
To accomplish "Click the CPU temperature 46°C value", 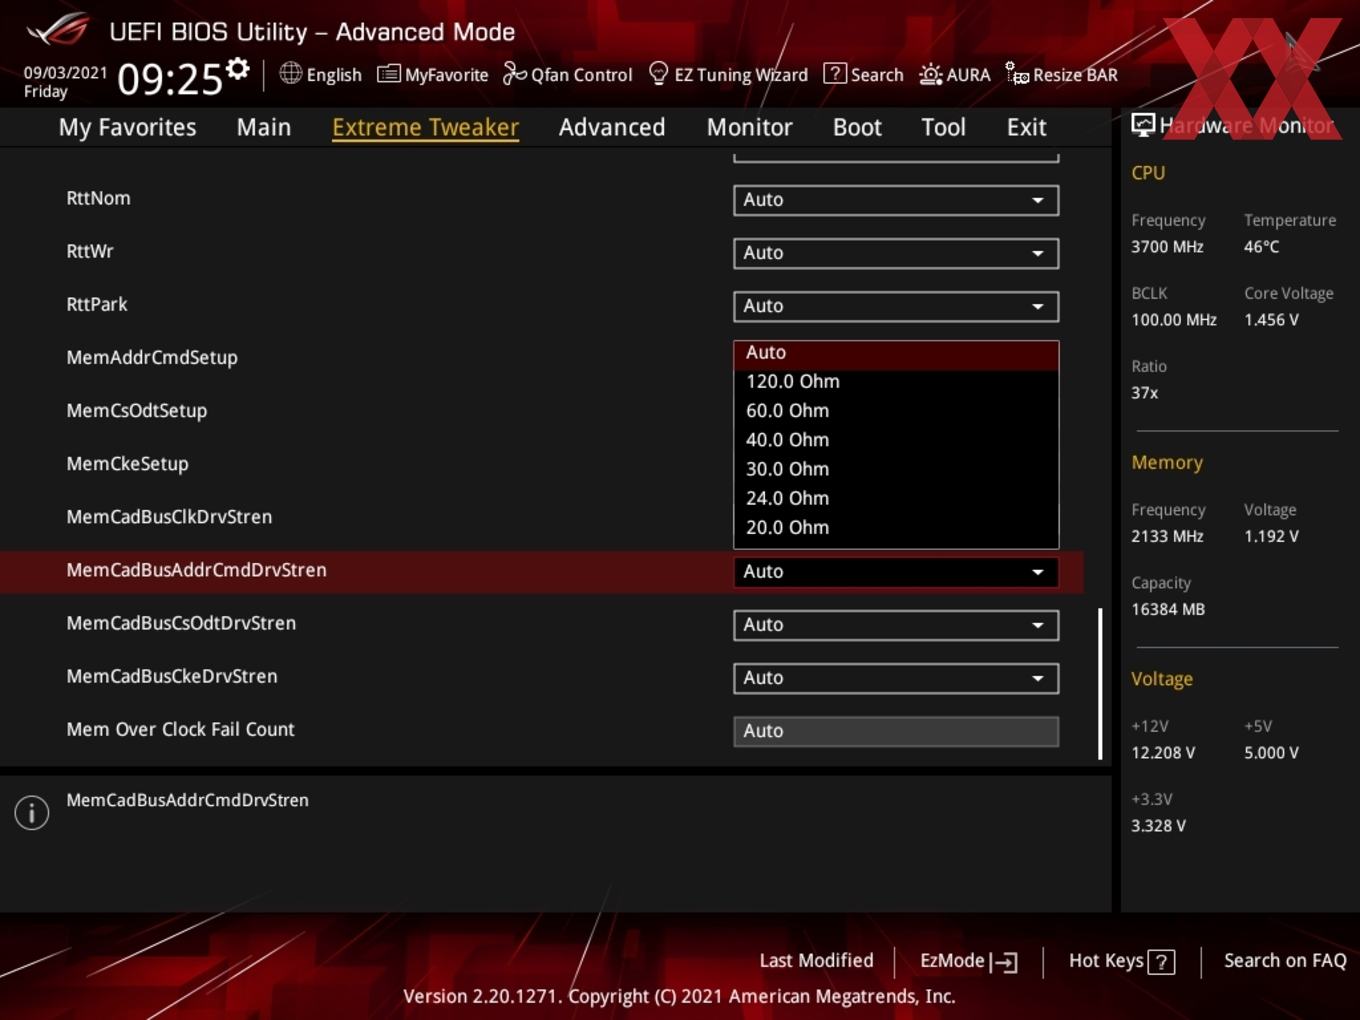I will tap(1261, 247).
